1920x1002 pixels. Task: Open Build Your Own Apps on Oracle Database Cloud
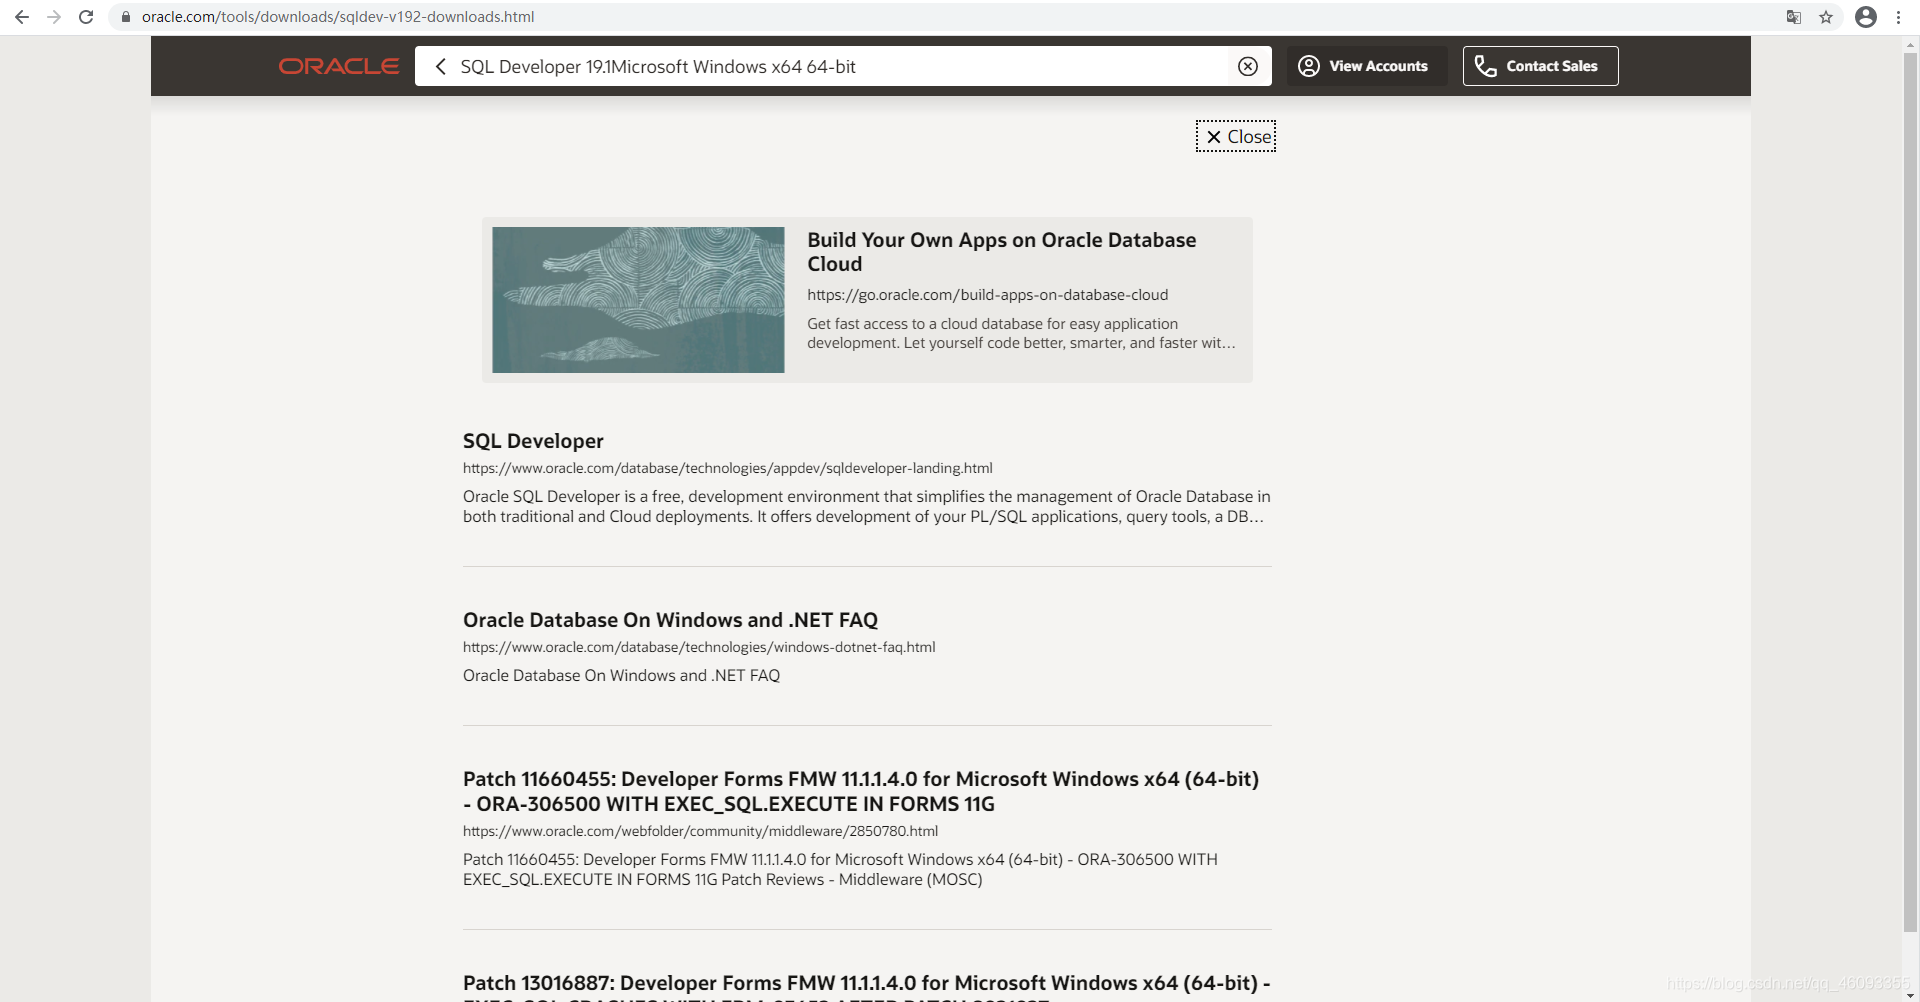coord(1002,252)
